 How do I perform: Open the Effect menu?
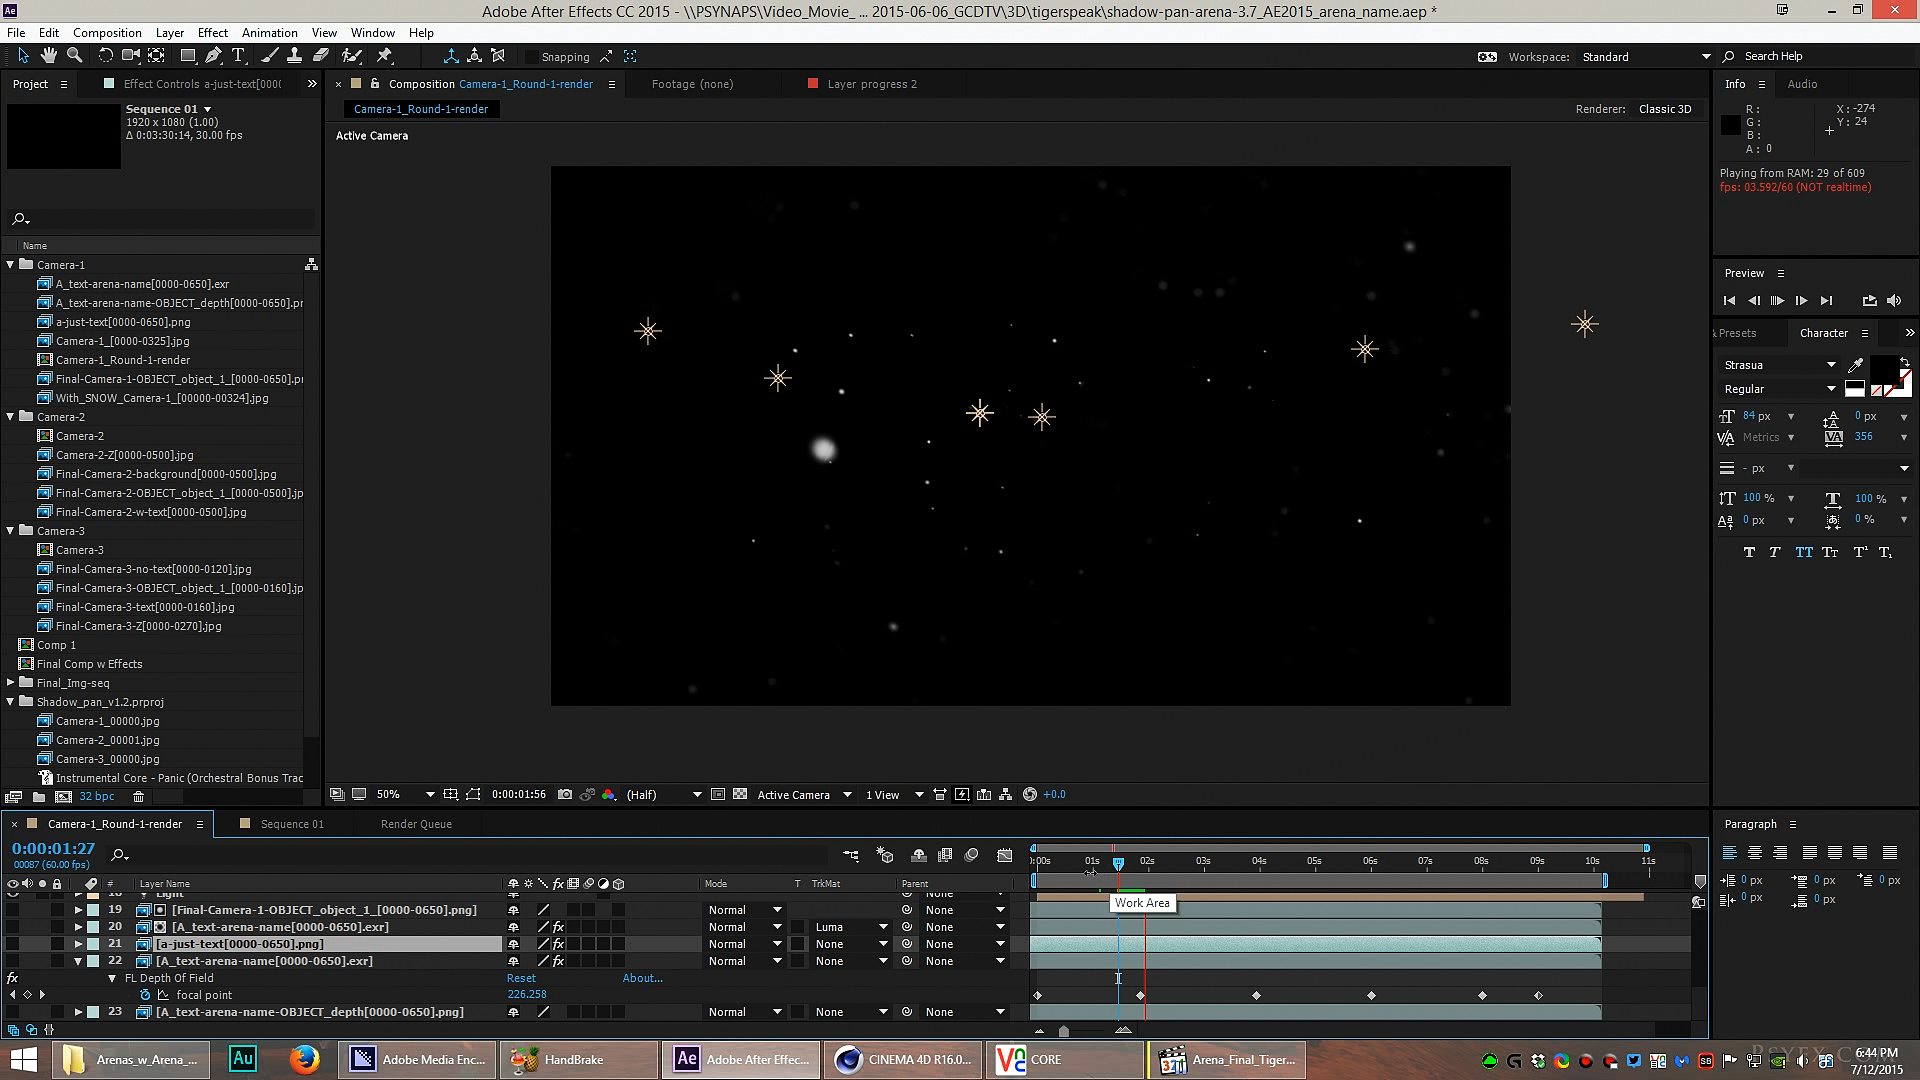[212, 32]
